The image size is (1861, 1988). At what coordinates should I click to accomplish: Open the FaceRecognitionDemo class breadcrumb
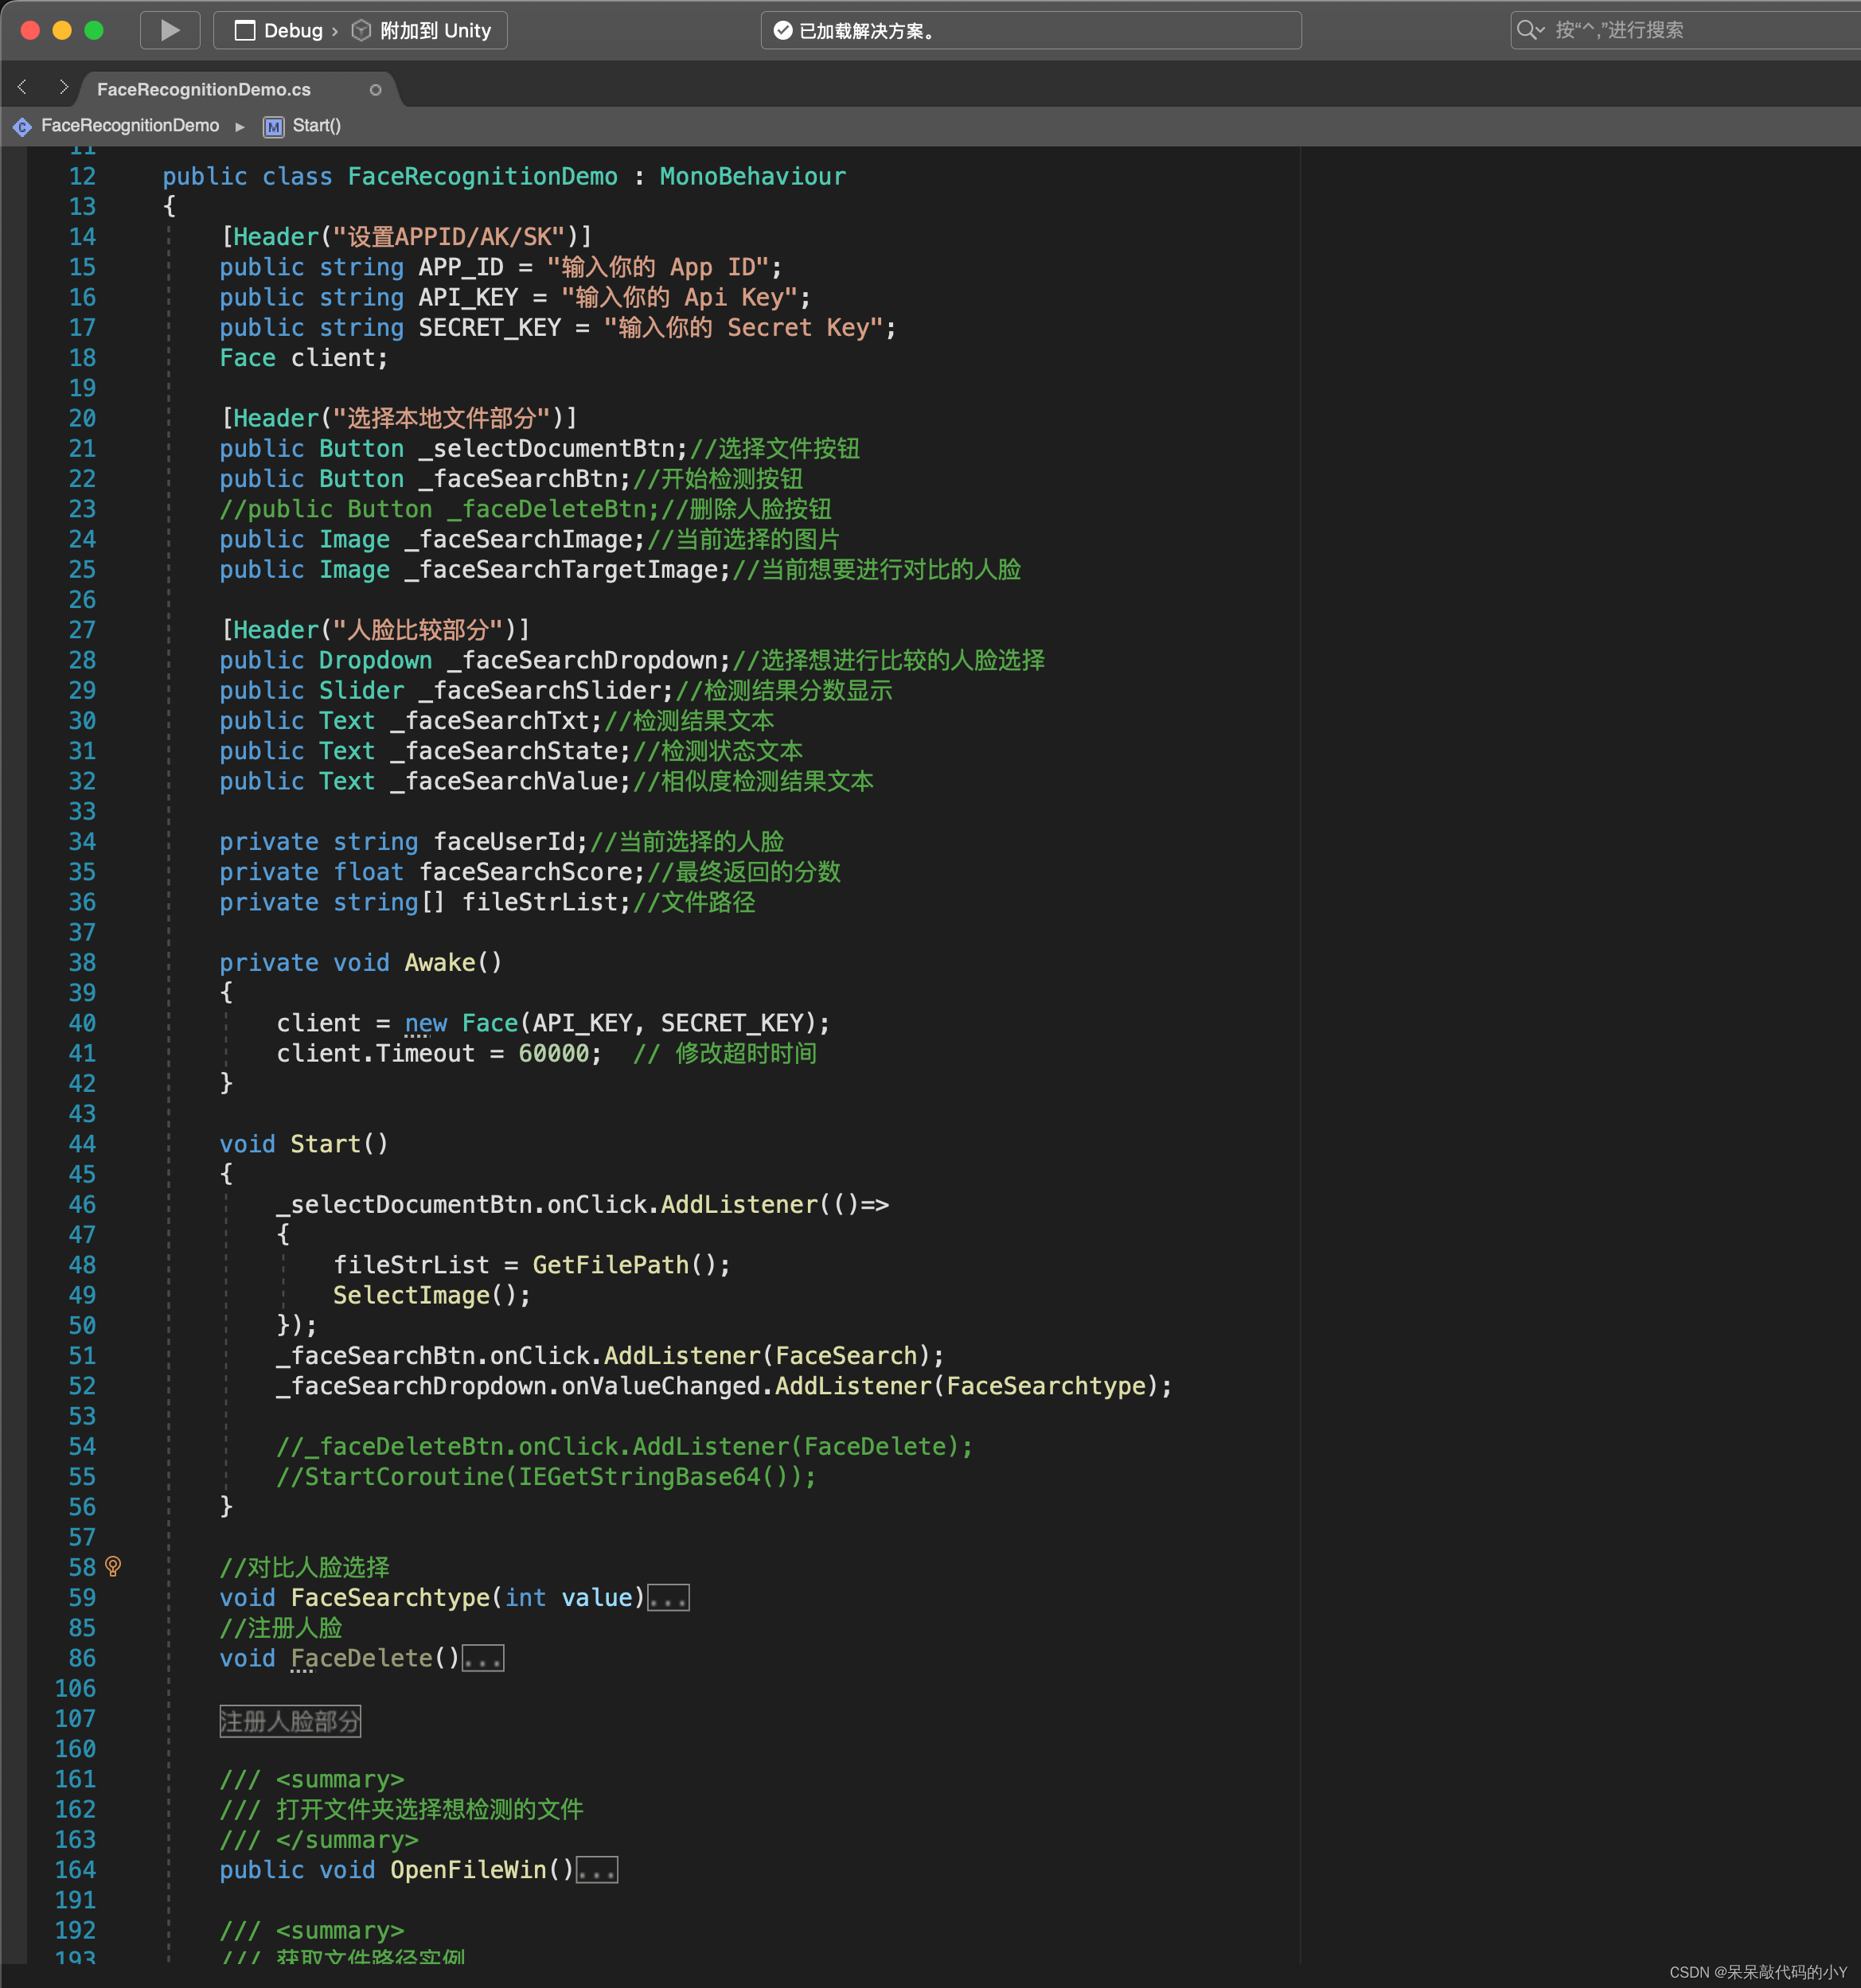[x=130, y=125]
